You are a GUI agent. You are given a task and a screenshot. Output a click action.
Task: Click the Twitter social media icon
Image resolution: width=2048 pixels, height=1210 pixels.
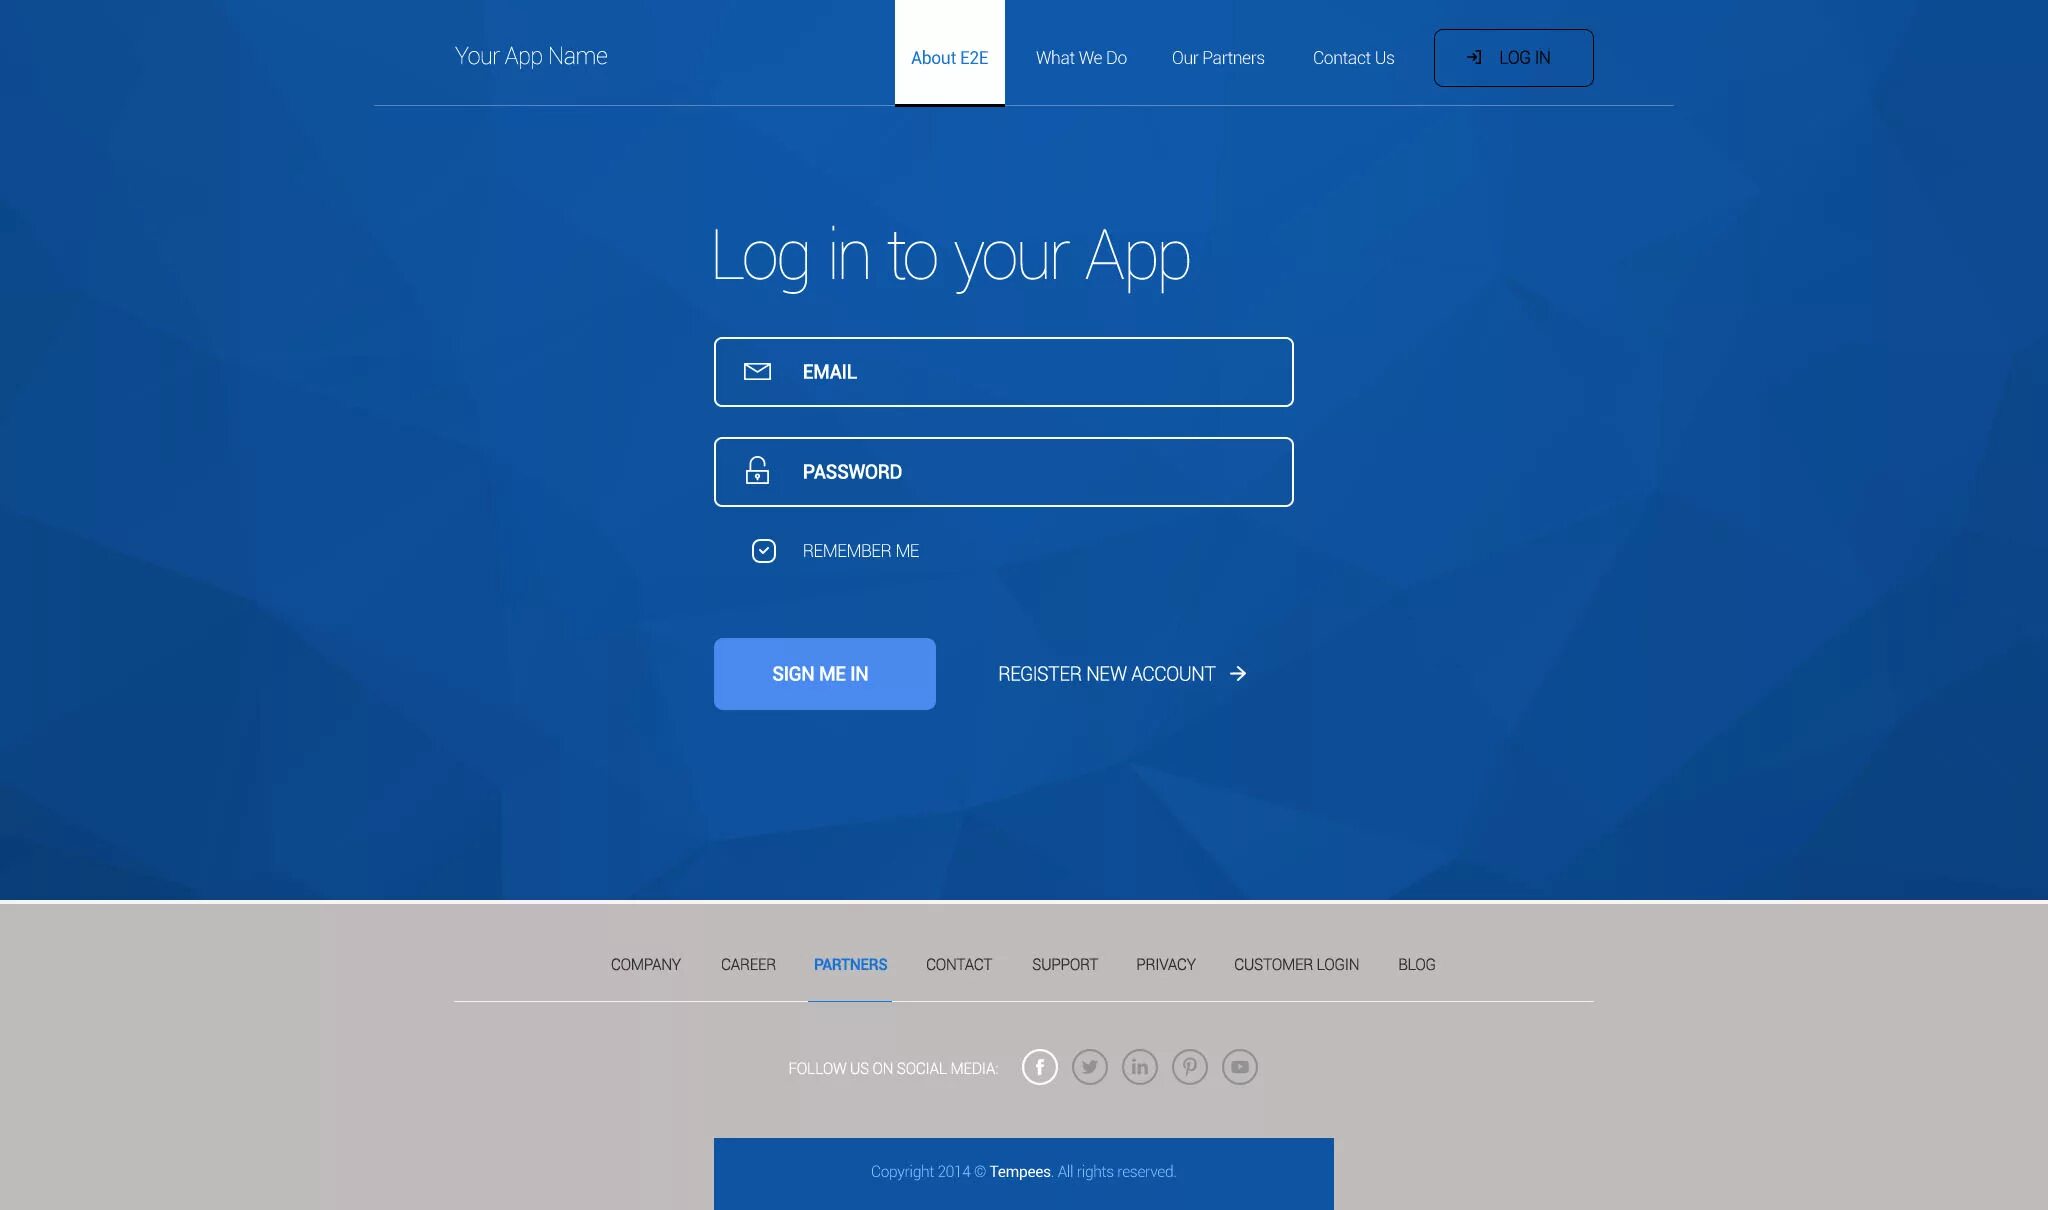pos(1090,1066)
